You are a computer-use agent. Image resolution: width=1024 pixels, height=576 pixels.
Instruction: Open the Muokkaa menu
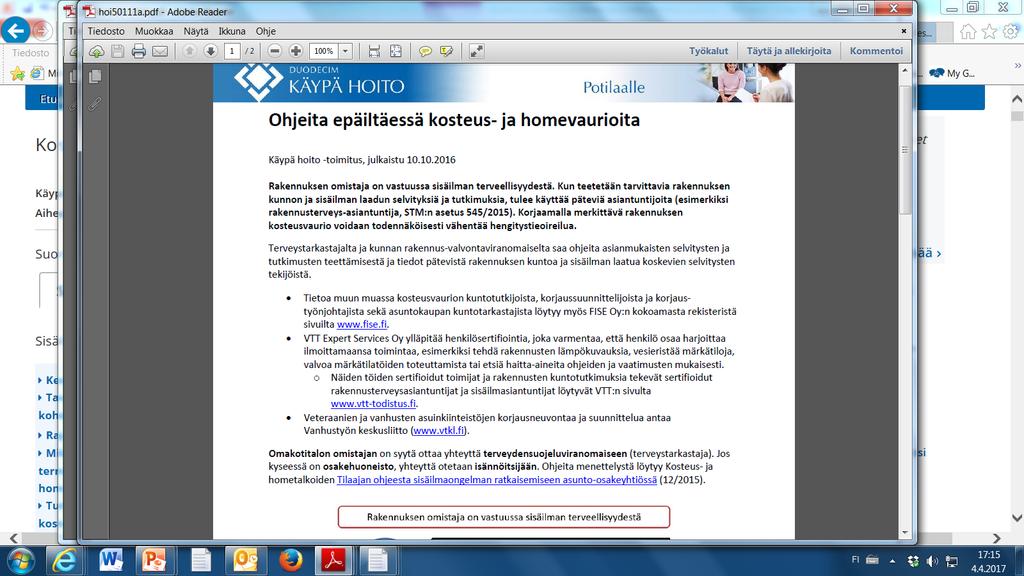tap(154, 31)
